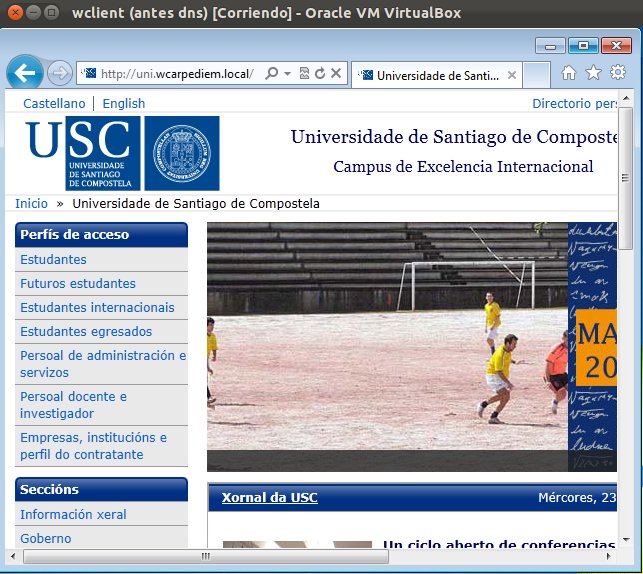Refresh the page with reload icon

coord(320,73)
